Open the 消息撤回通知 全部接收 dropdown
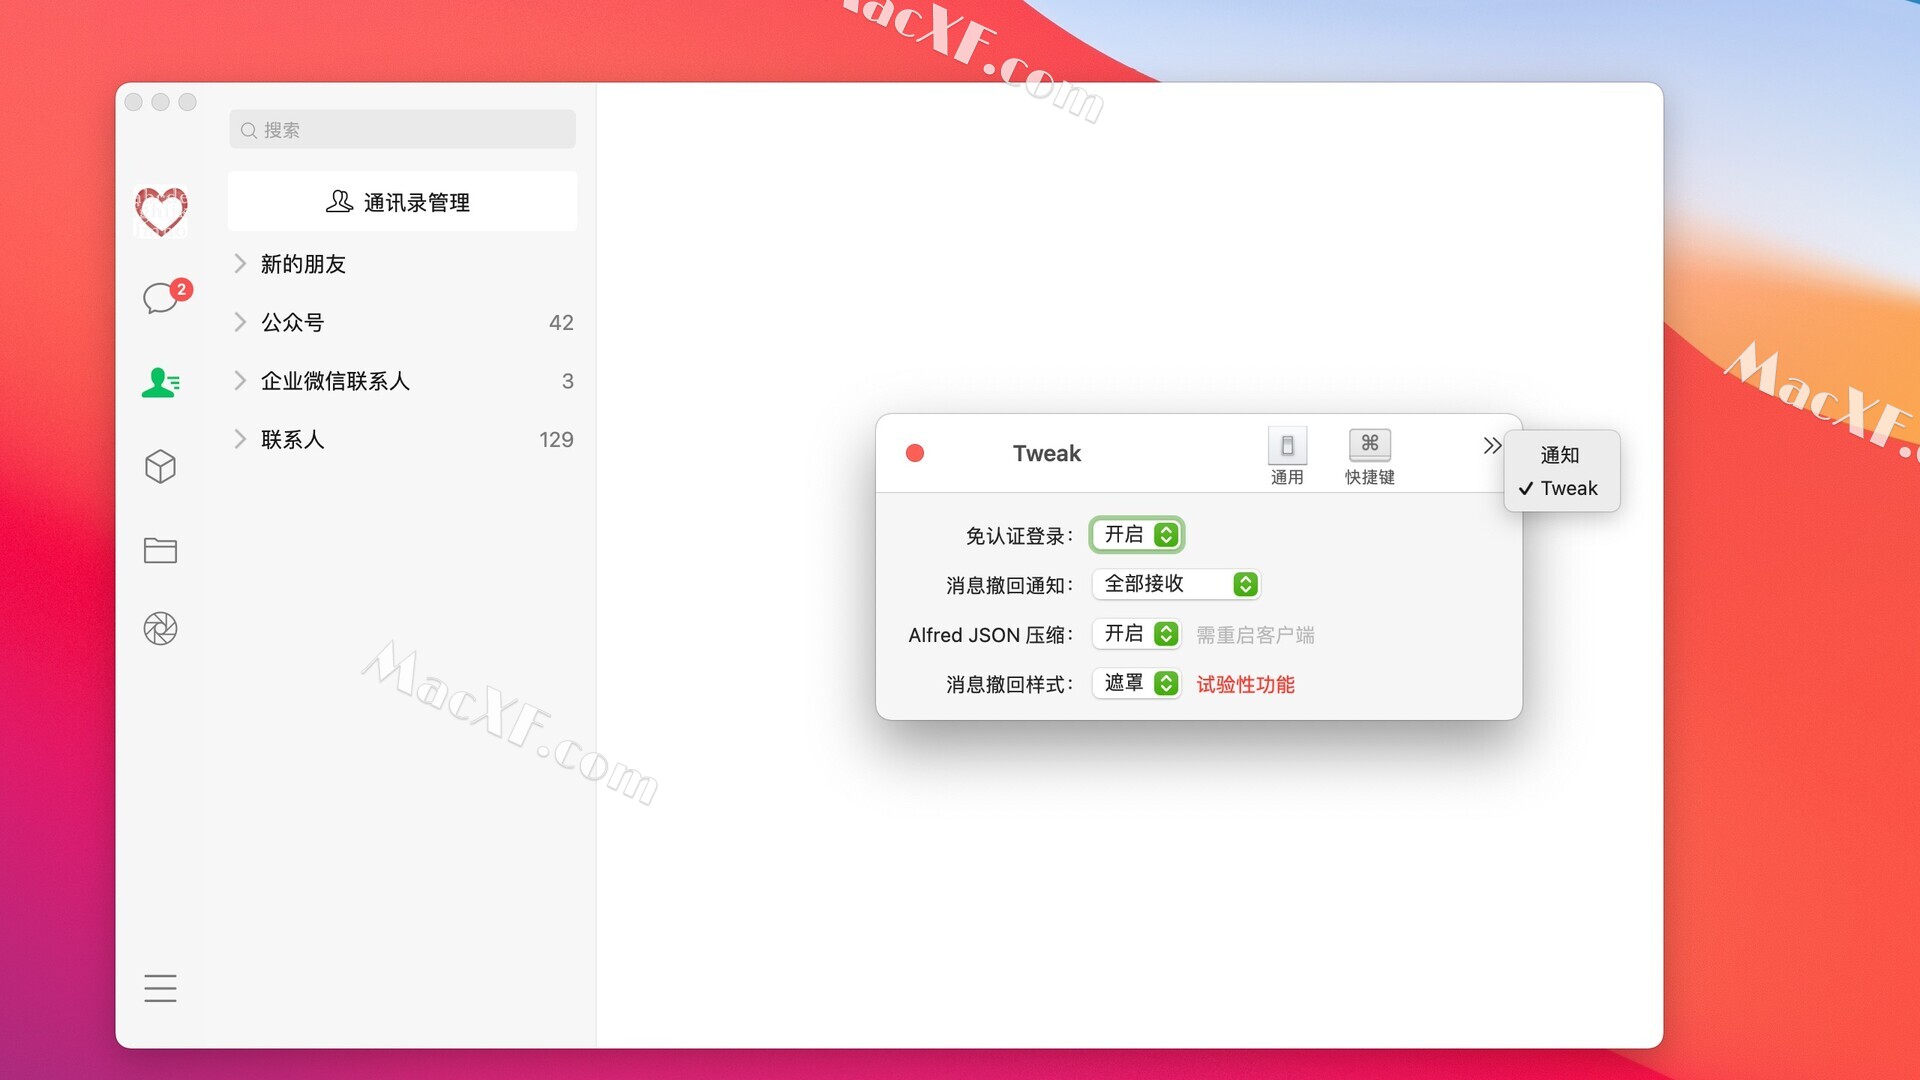1920x1080 pixels. click(1176, 584)
